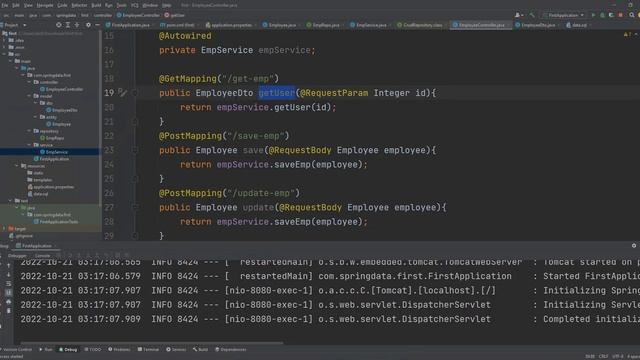Open the Build menu

(96, 5)
